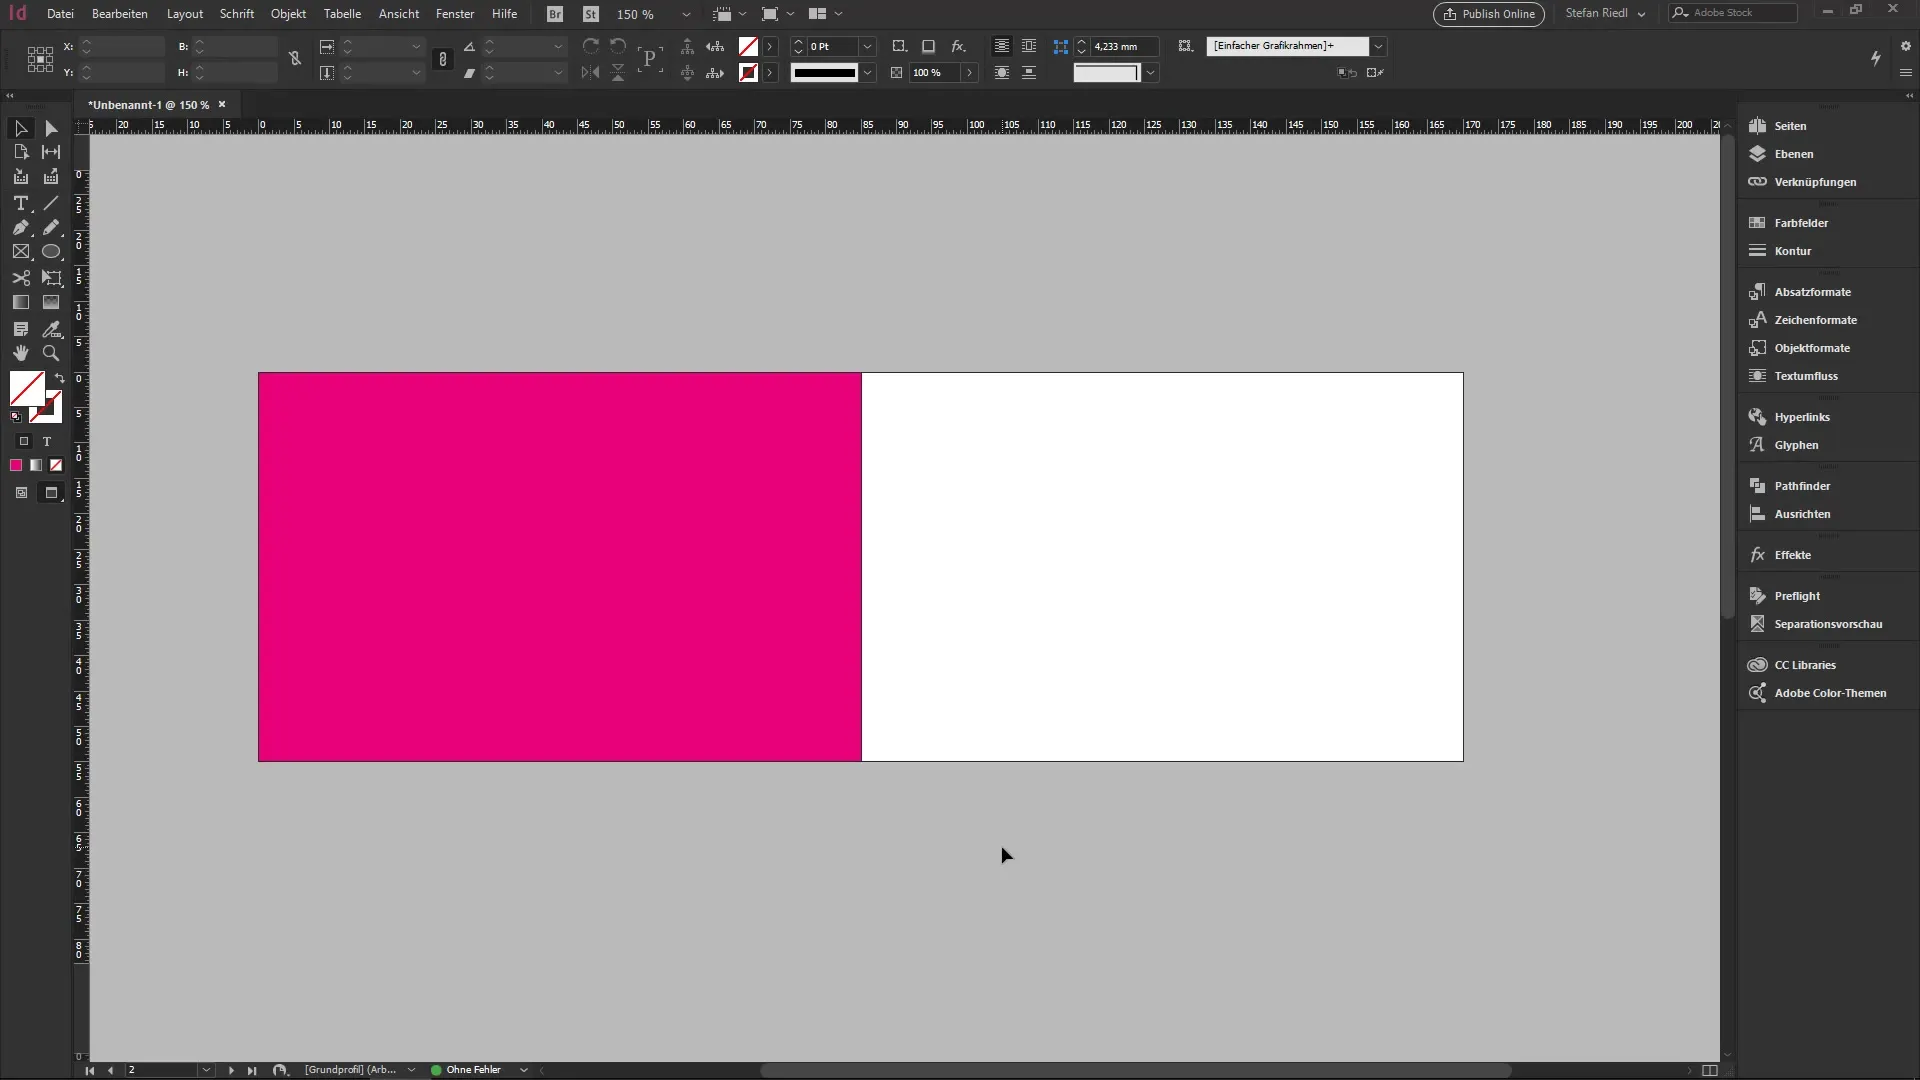Image resolution: width=1920 pixels, height=1080 pixels.
Task: Select the Gradient Feather tool
Action: 51,302
